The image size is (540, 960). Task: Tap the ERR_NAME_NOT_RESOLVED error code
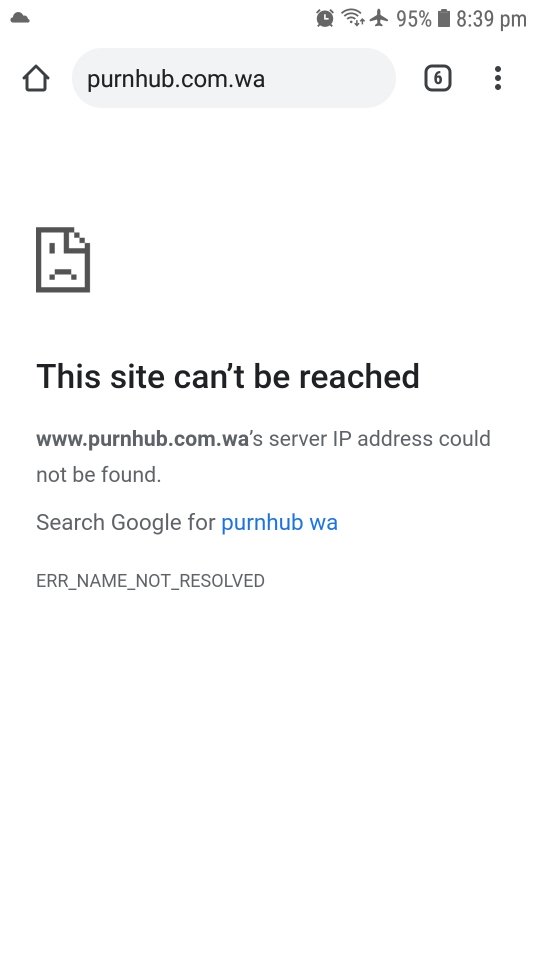151,580
